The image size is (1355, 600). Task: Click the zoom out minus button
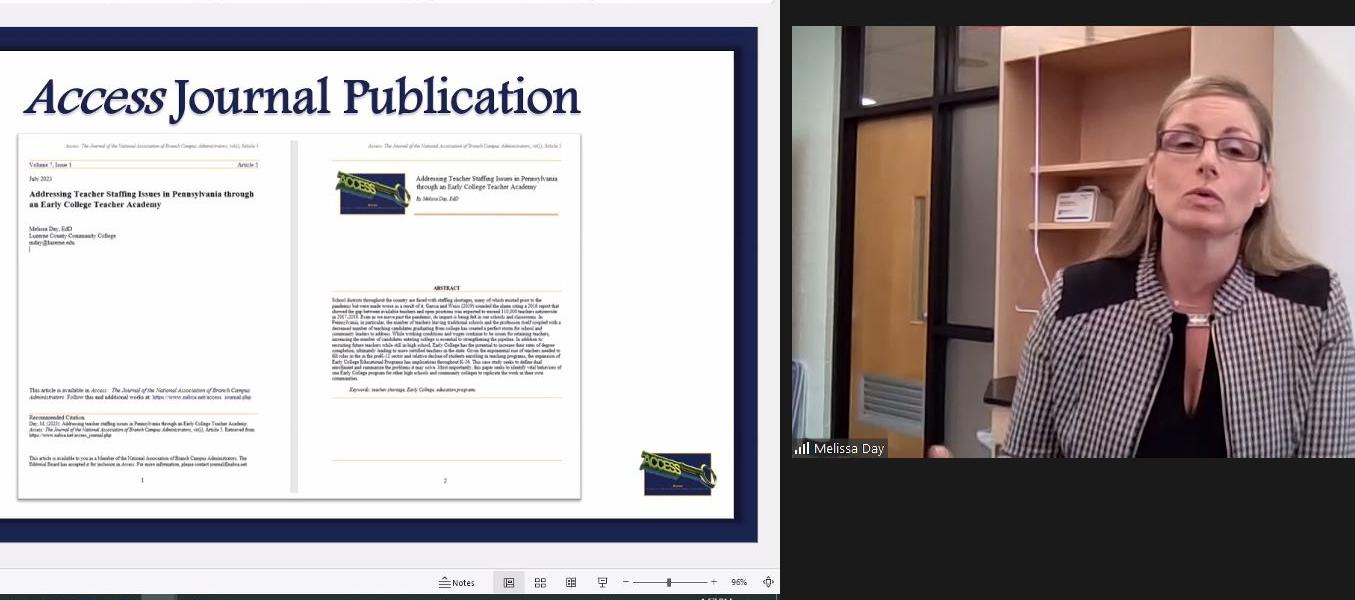(626, 582)
